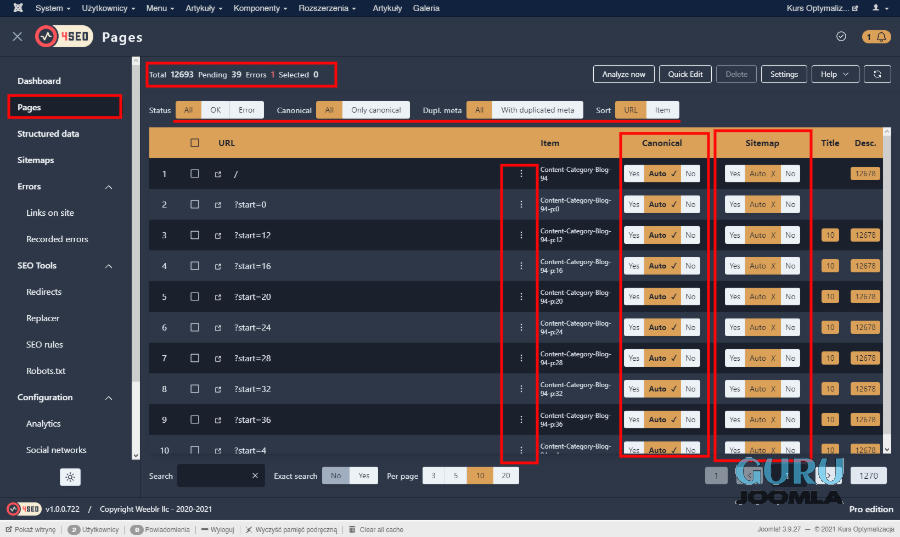
Task: Set Canonical to Yes for row 1
Action: point(634,174)
